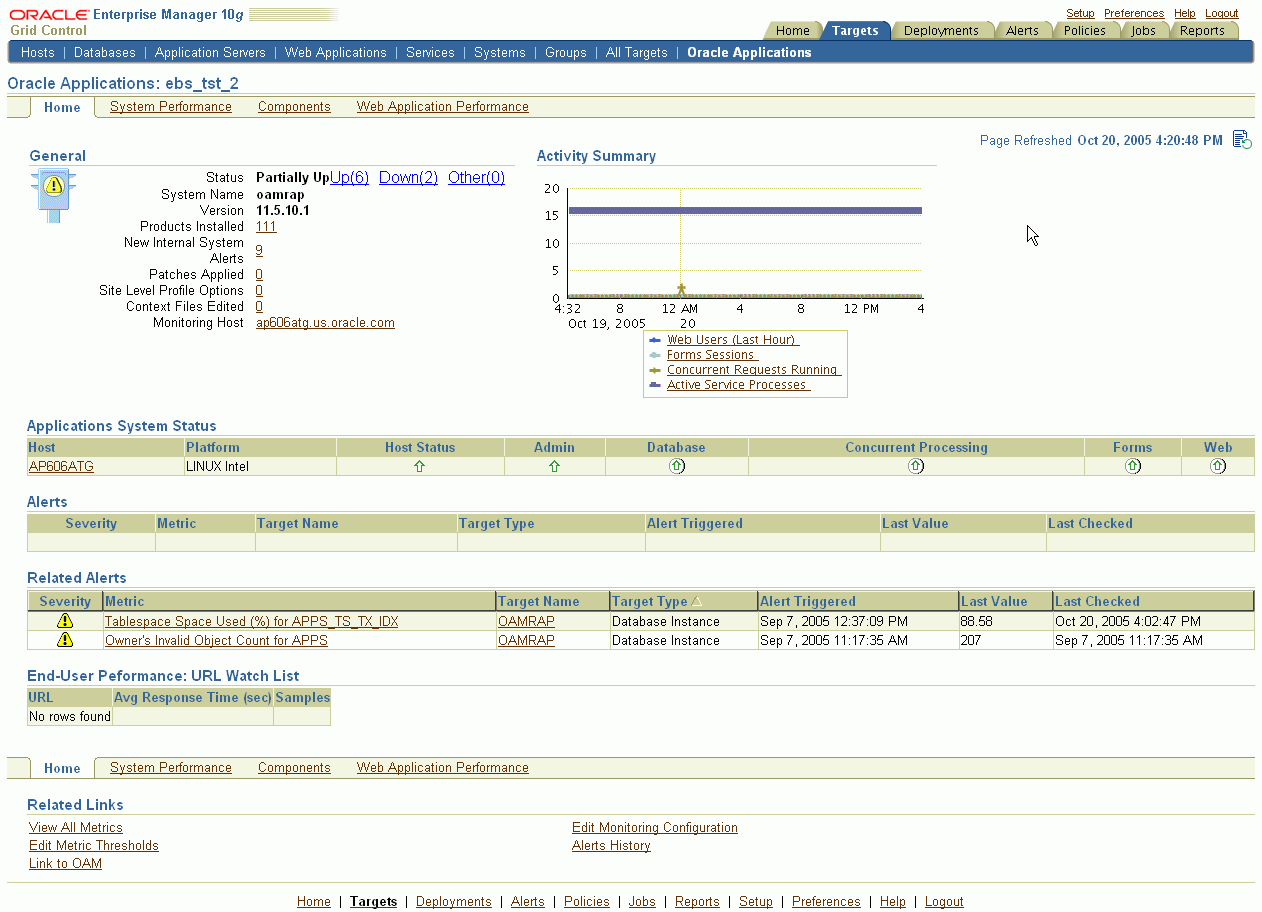
Task: Click the warning icon for Owner's Invalid Object Count alert
Action: coord(65,640)
